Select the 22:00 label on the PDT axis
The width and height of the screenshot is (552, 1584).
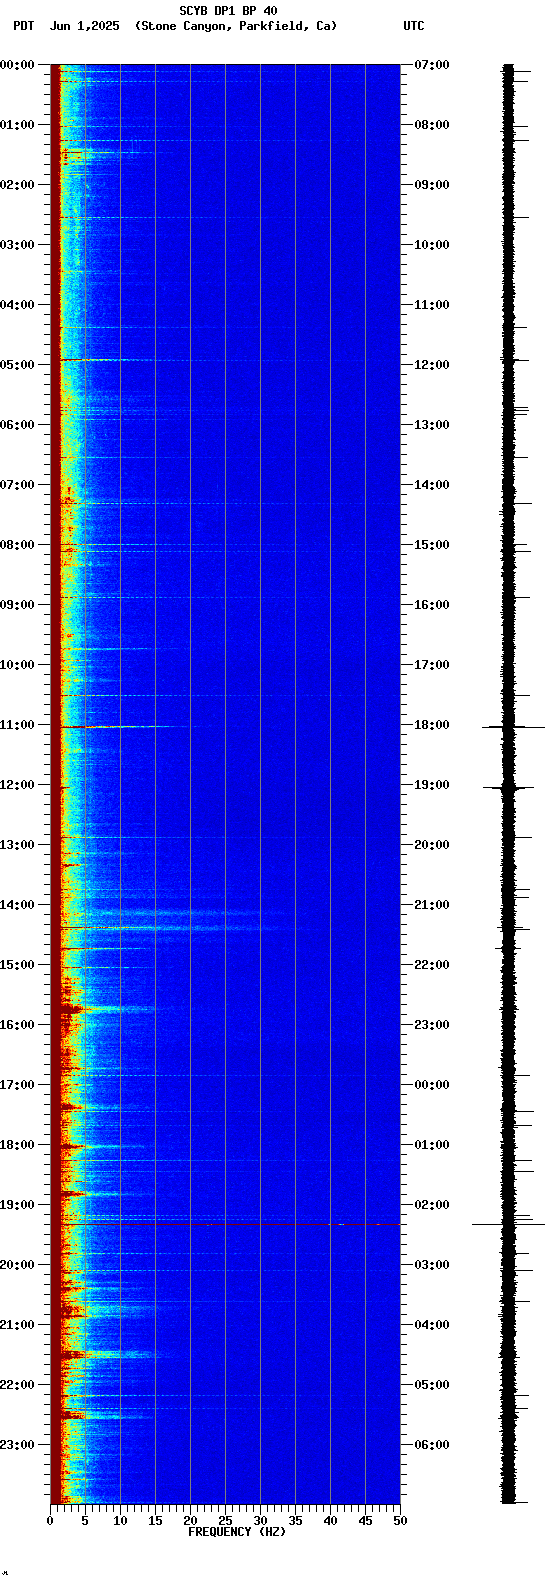(16, 1385)
